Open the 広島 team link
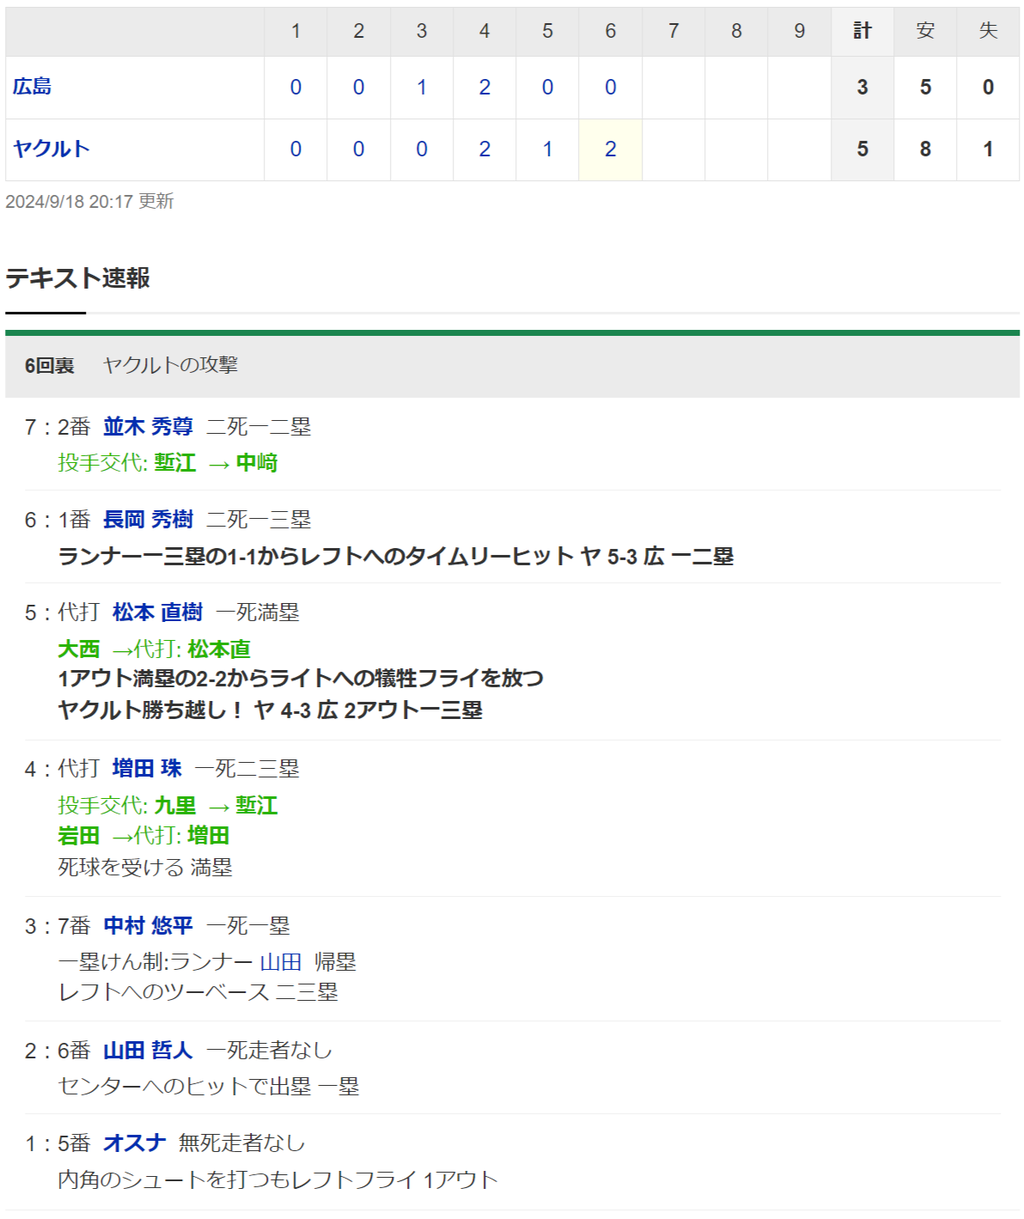 (32, 87)
